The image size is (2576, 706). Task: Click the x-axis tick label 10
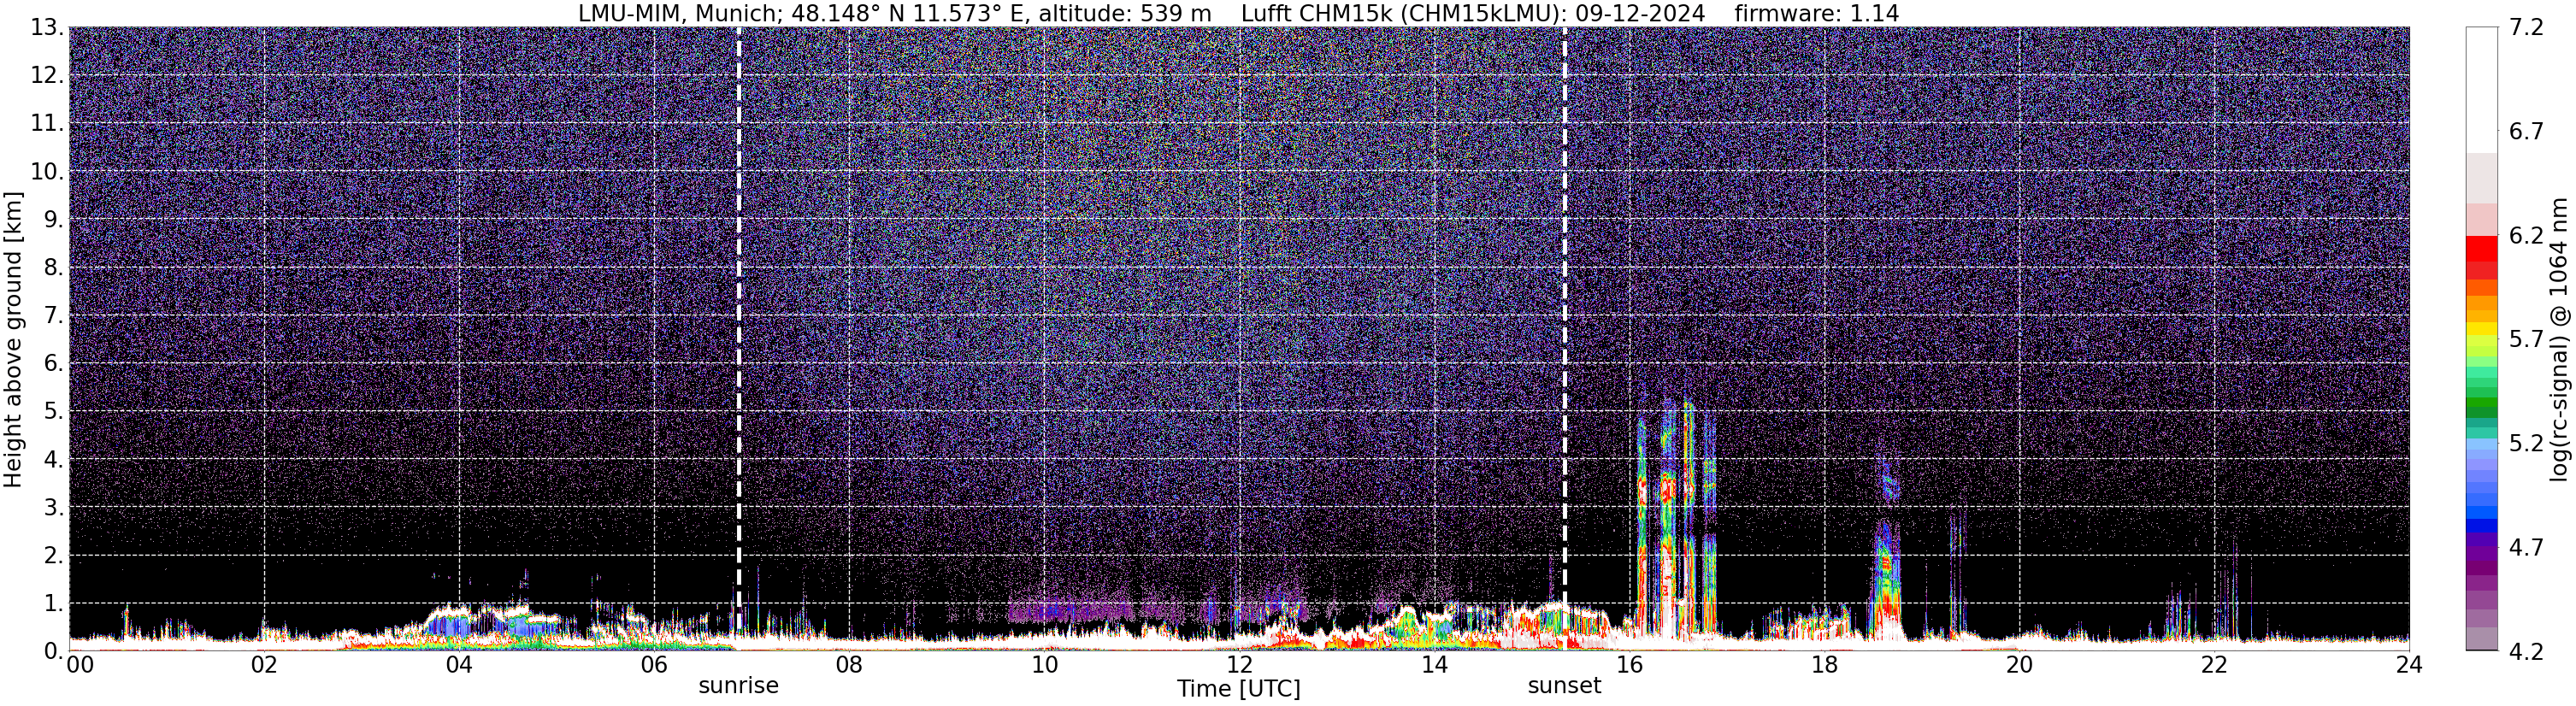1044,666
